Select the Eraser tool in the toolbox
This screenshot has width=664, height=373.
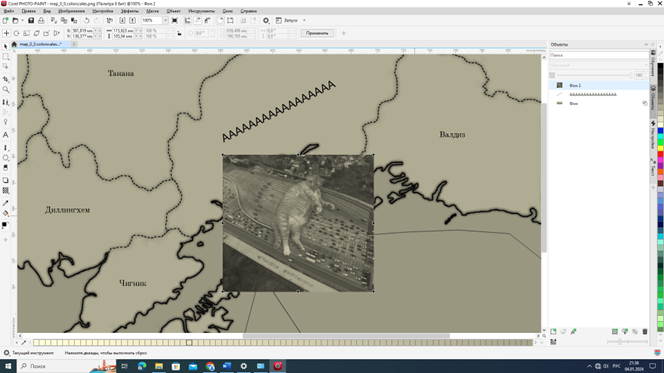coord(6,168)
